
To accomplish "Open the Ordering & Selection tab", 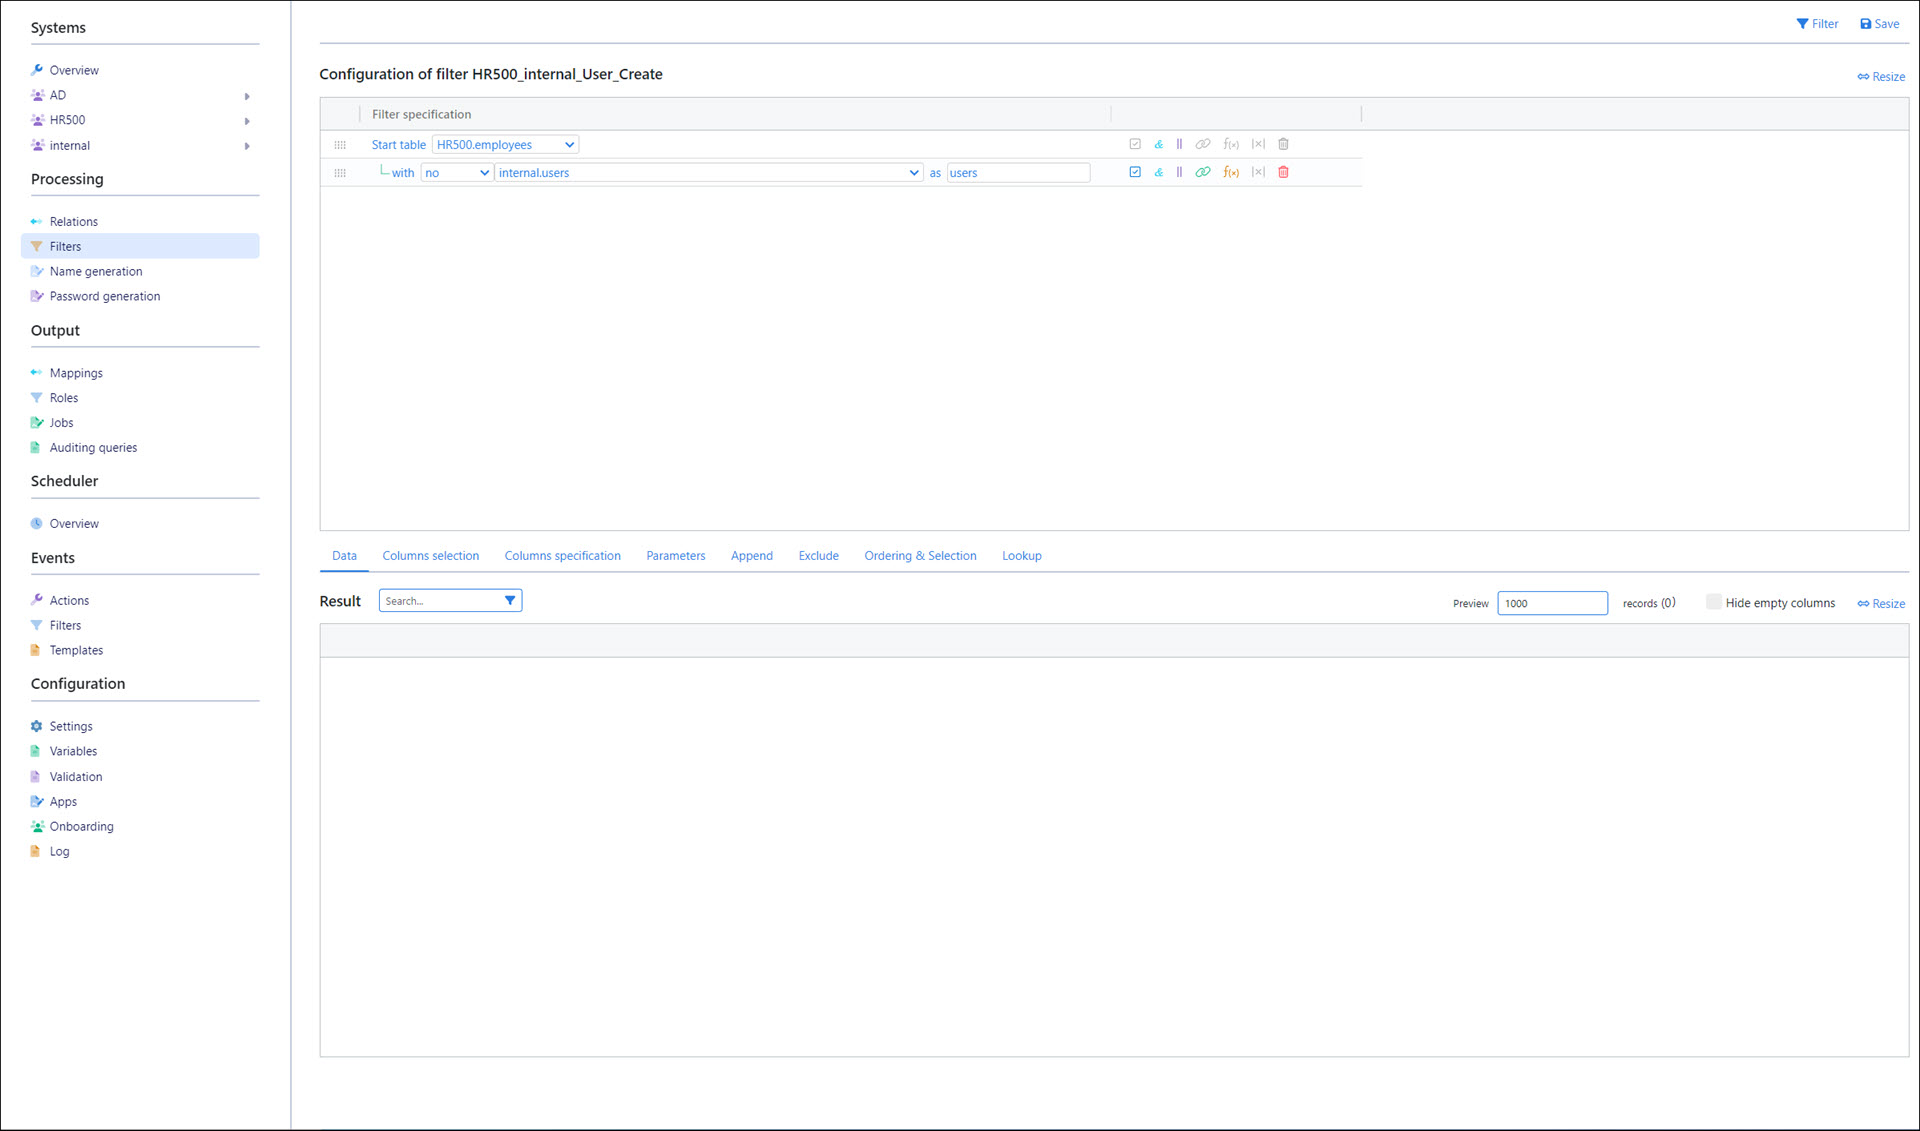I will 920,556.
